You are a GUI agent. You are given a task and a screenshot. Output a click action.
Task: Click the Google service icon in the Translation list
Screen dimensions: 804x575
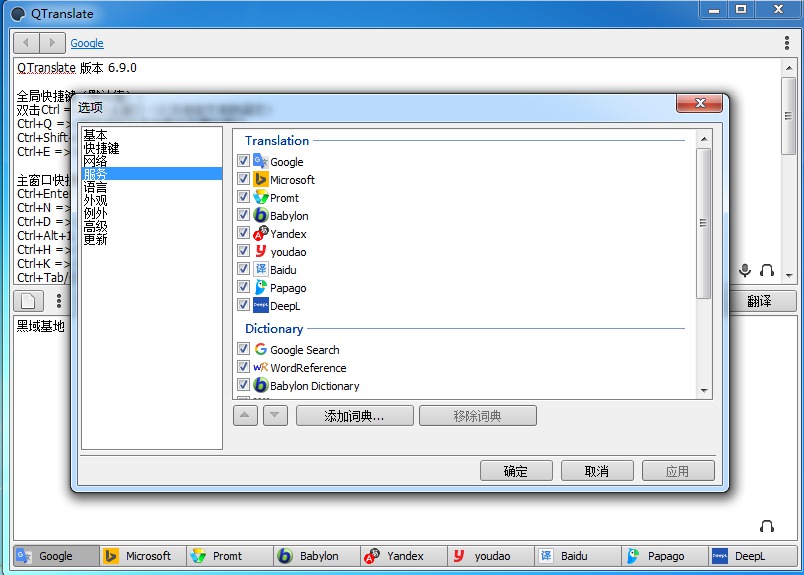click(x=260, y=161)
